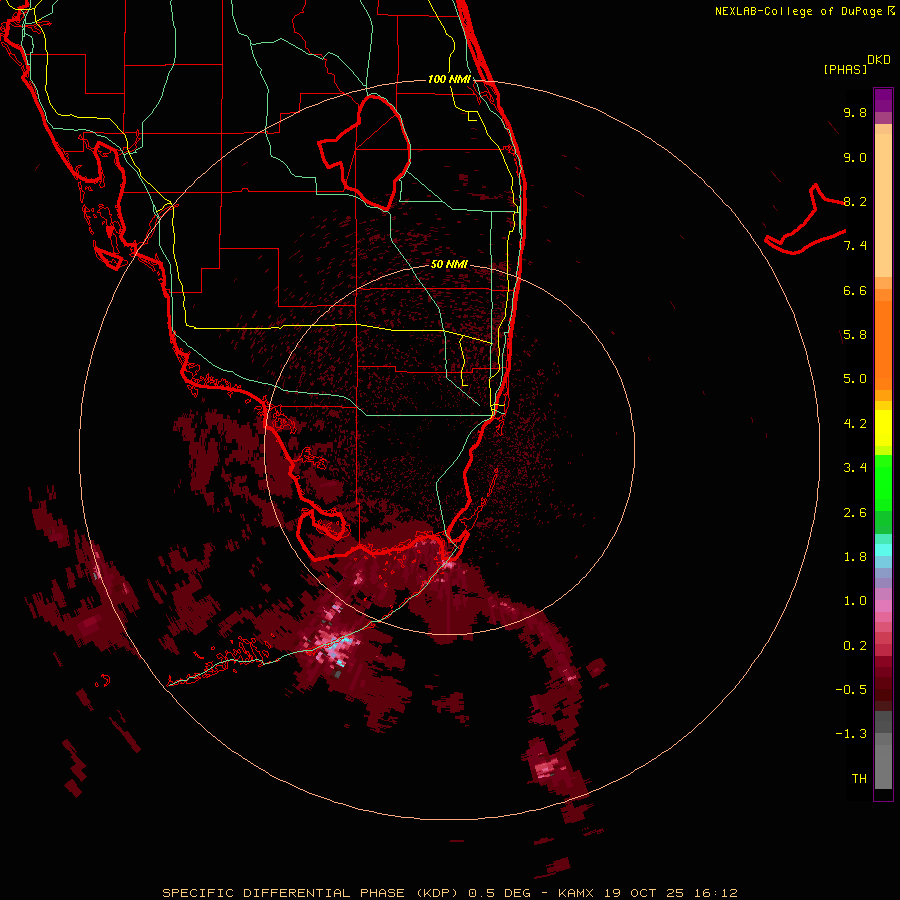900x900 pixels.
Task: Click the 2.6 value on the color scale
Action: (x=855, y=513)
